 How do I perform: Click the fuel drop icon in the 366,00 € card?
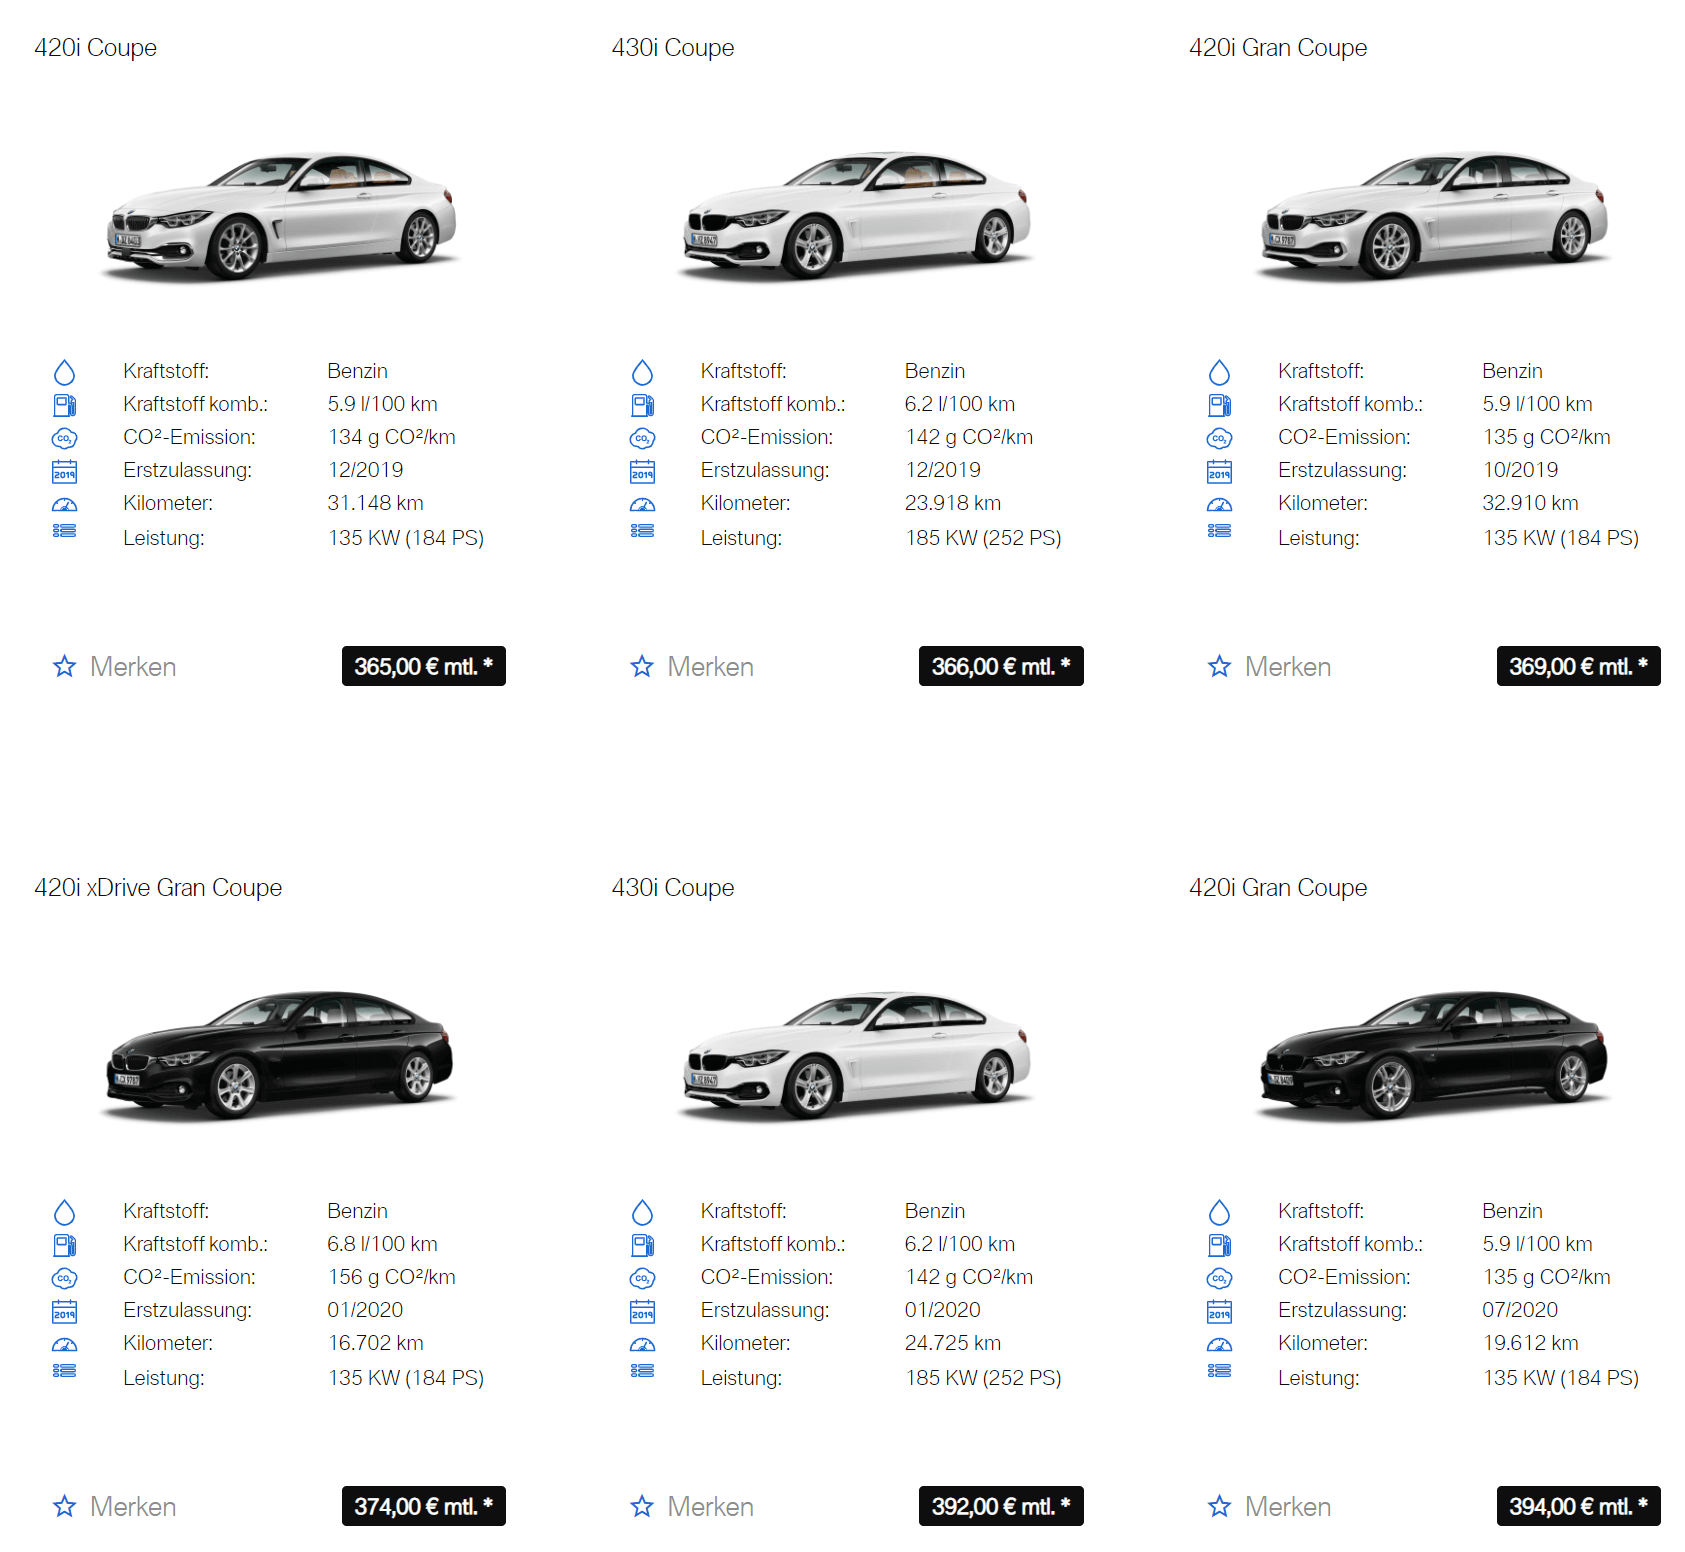click(x=642, y=372)
